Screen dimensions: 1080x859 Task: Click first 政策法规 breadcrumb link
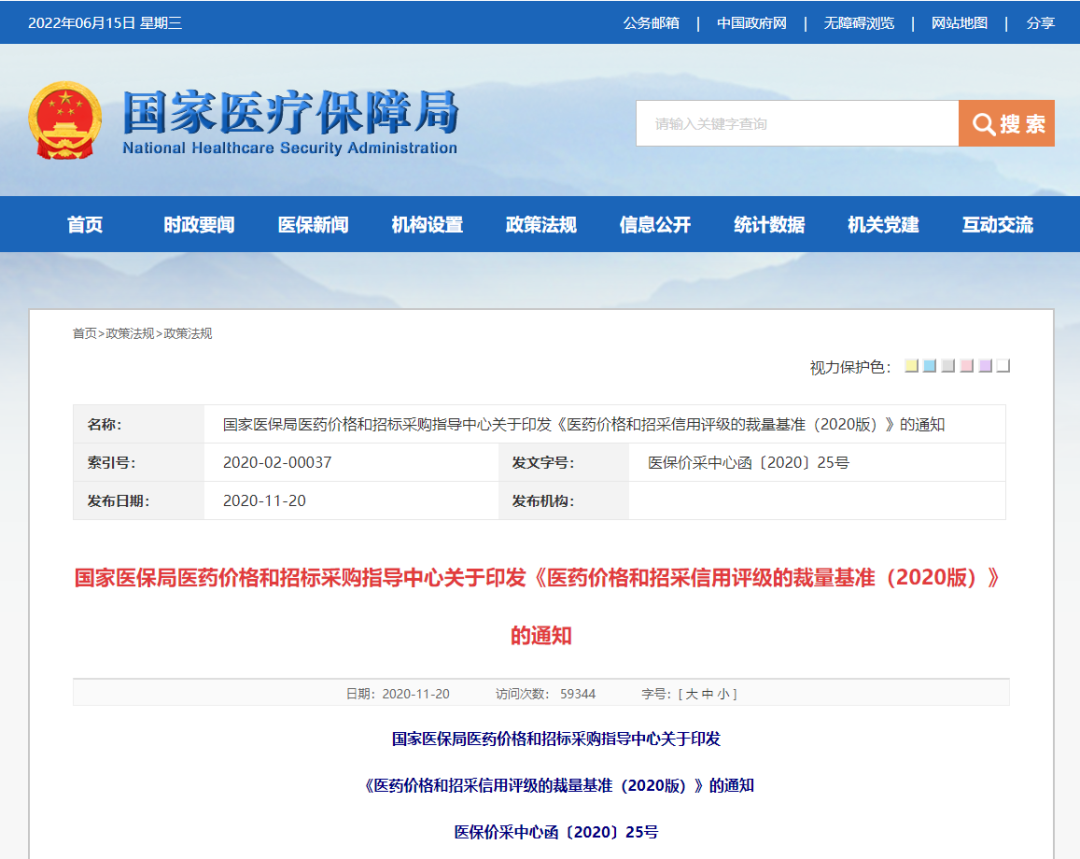(129, 333)
